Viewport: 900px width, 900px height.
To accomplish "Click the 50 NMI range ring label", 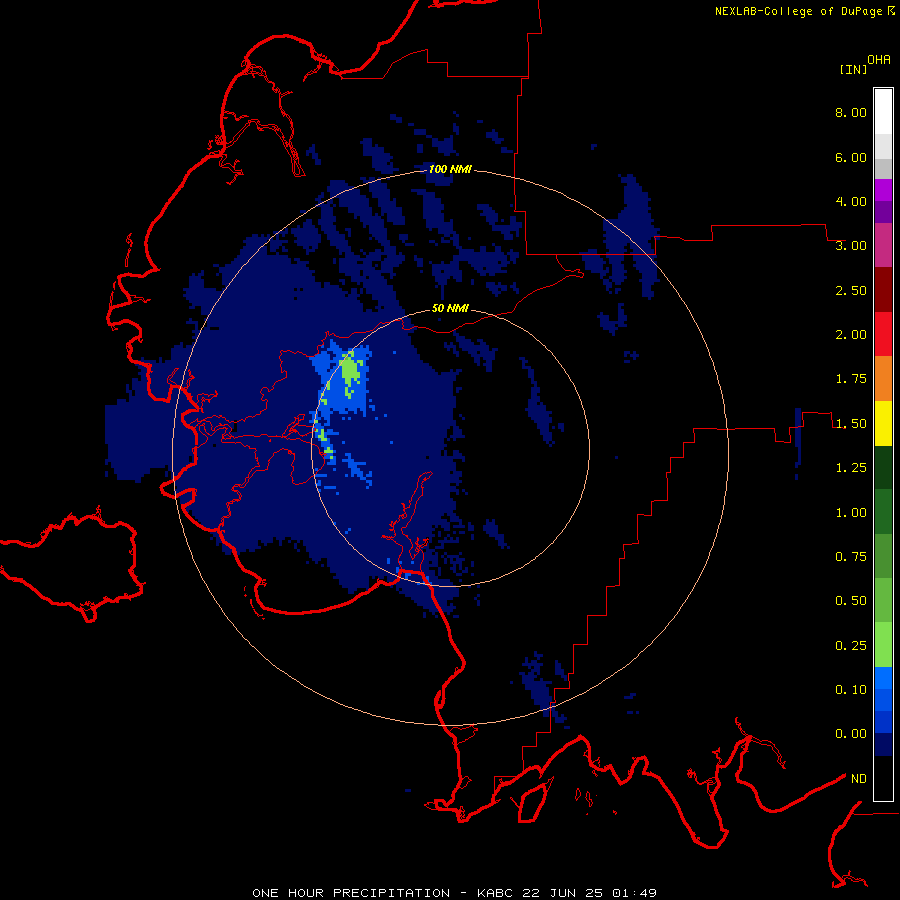I will click(450, 309).
